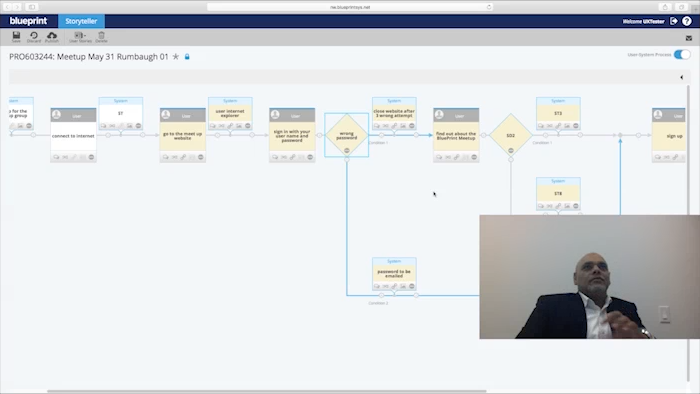
Task: Select the 'wrong password' decision diamond
Action: (x=346, y=134)
